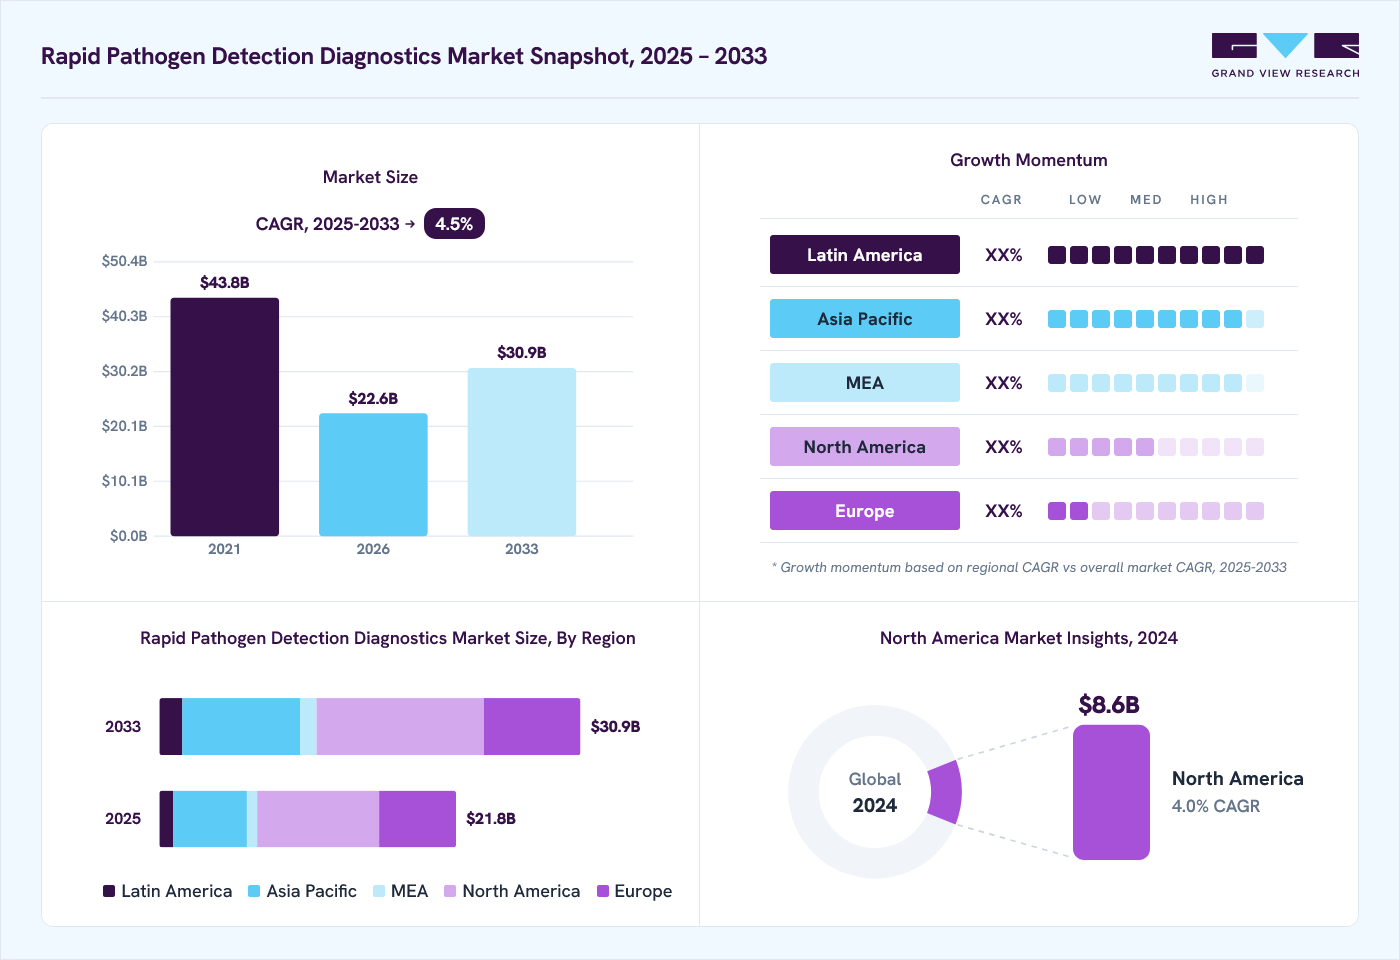Click the main snapshot title
Image resolution: width=1400 pixels, height=960 pixels.
point(404,56)
